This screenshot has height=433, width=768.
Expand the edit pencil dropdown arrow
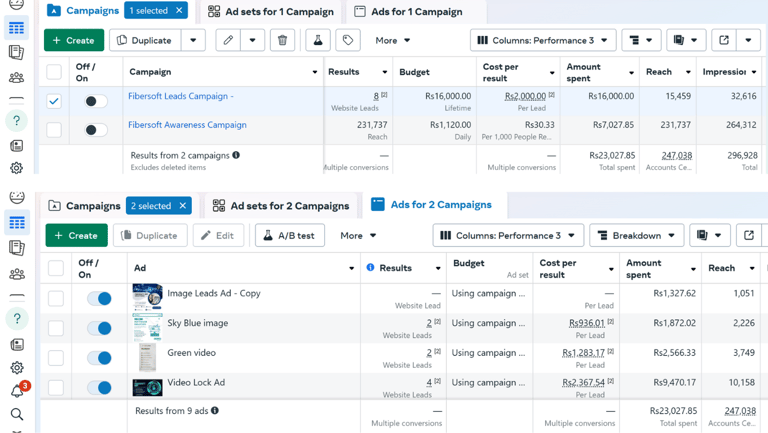click(x=252, y=40)
